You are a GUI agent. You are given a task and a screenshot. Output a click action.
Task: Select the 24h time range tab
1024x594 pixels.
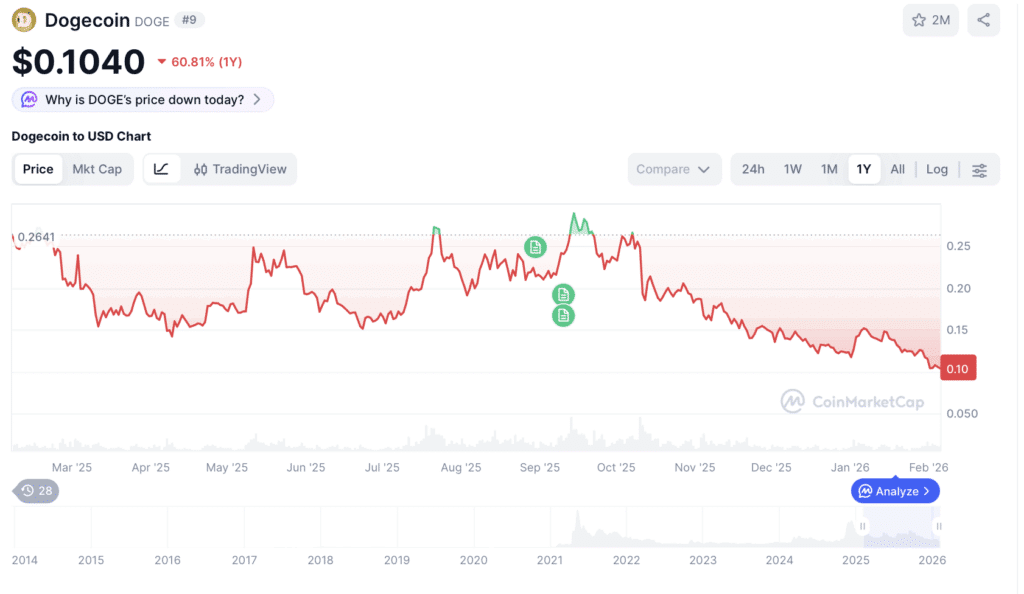pos(753,169)
